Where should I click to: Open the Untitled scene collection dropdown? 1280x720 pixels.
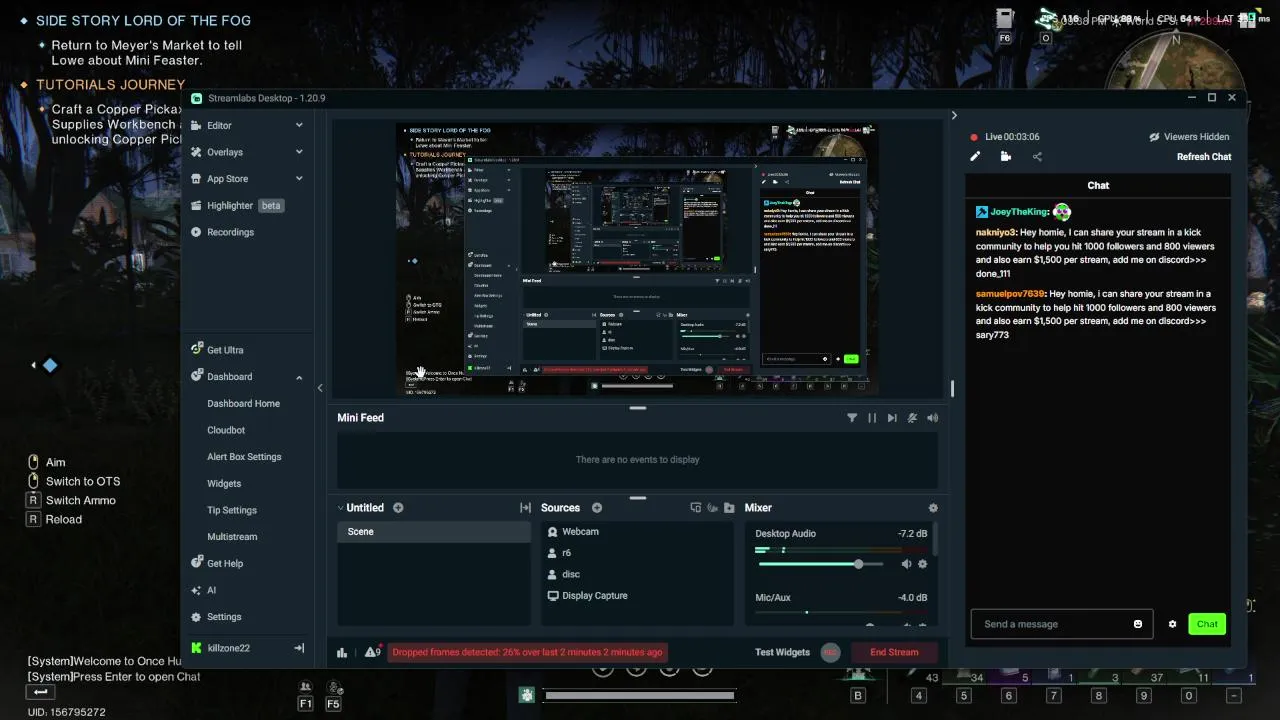point(361,508)
